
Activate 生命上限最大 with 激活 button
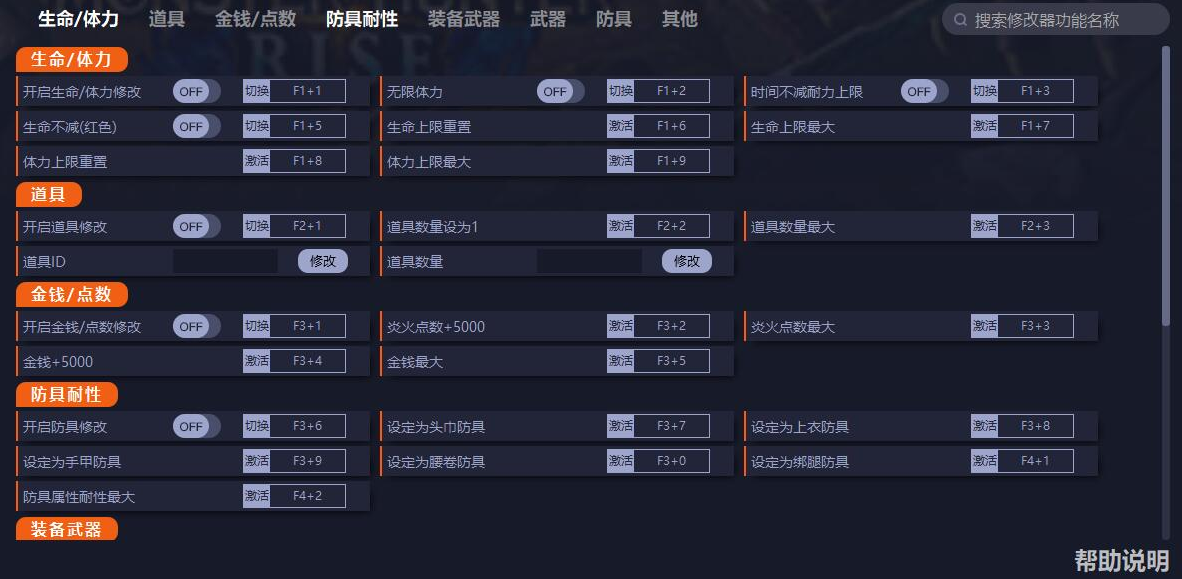984,127
